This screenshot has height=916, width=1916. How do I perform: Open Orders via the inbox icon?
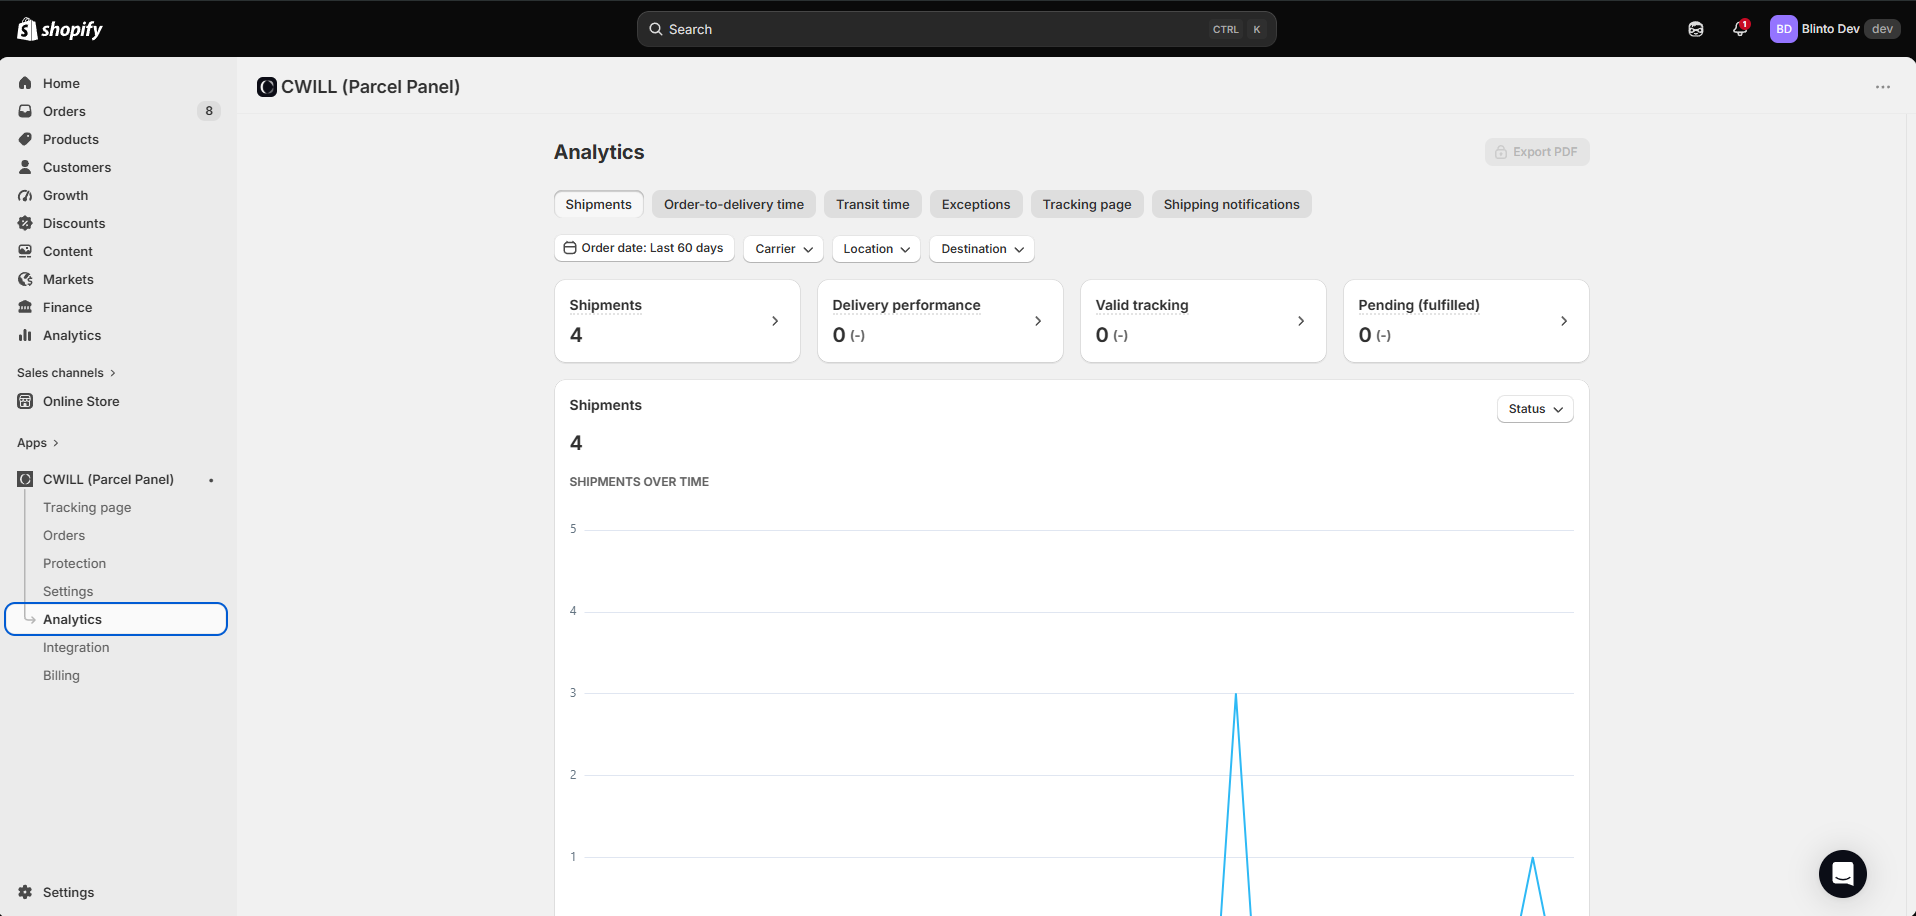tap(25, 111)
